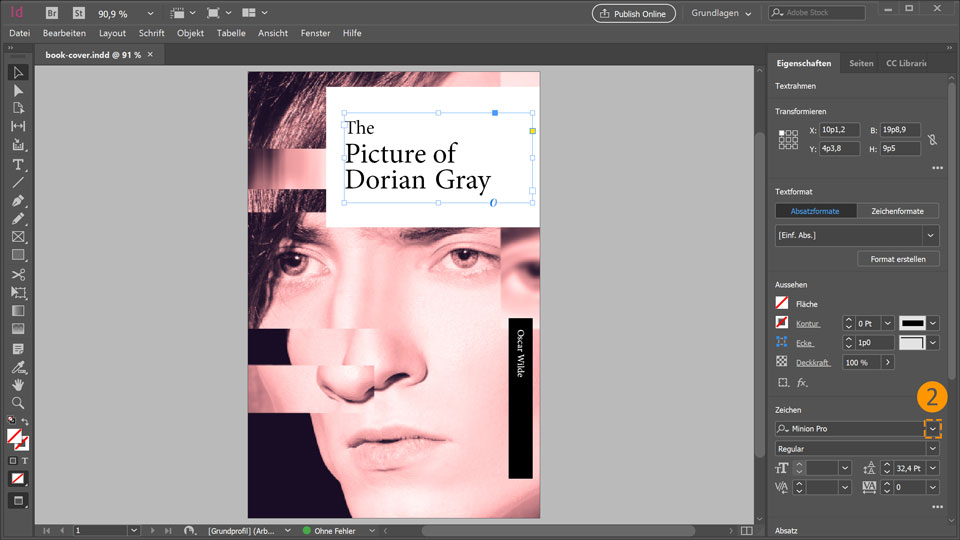Set the top-left reference point in Transformieren
The image size is (960, 540).
coord(782,133)
